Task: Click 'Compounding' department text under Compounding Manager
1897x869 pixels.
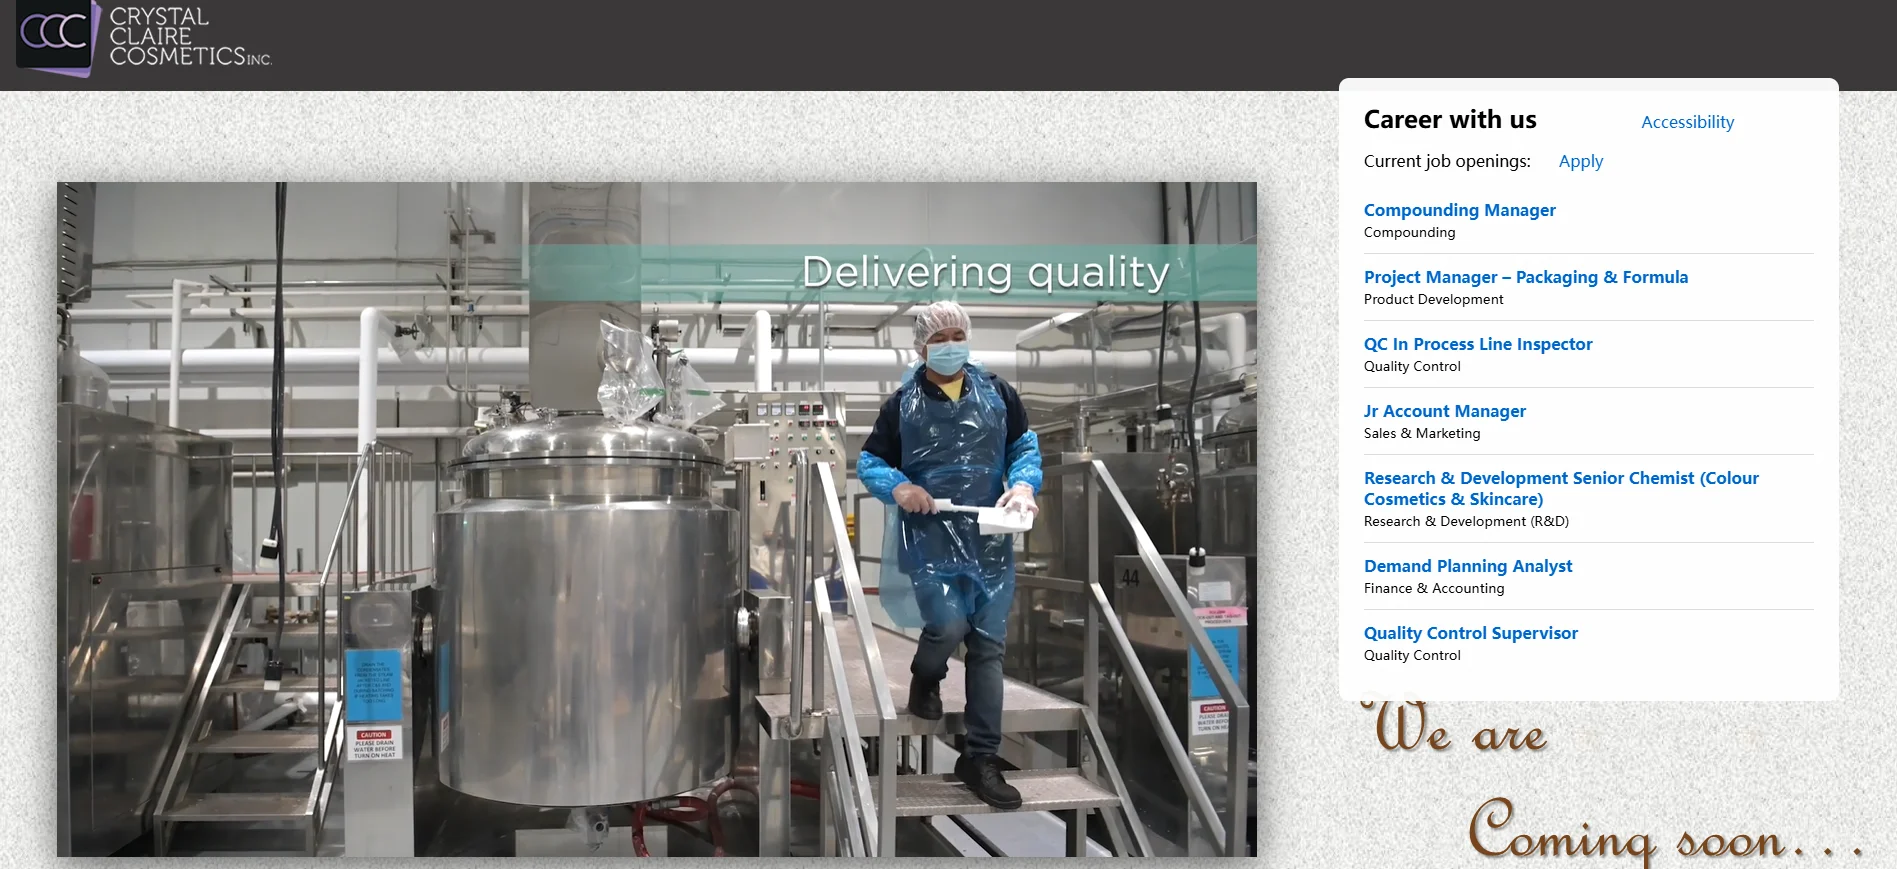Action: 1409,232
